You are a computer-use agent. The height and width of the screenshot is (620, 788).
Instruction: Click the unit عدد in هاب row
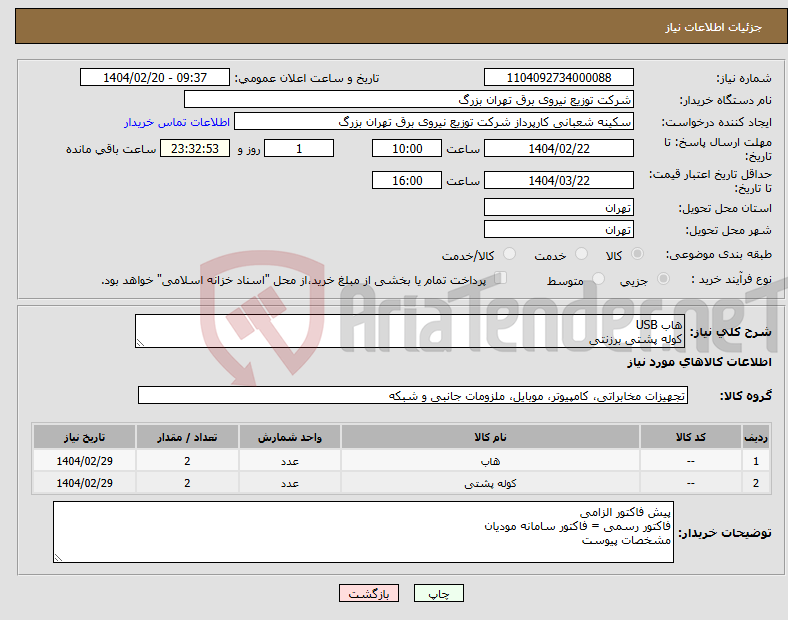coord(290,461)
